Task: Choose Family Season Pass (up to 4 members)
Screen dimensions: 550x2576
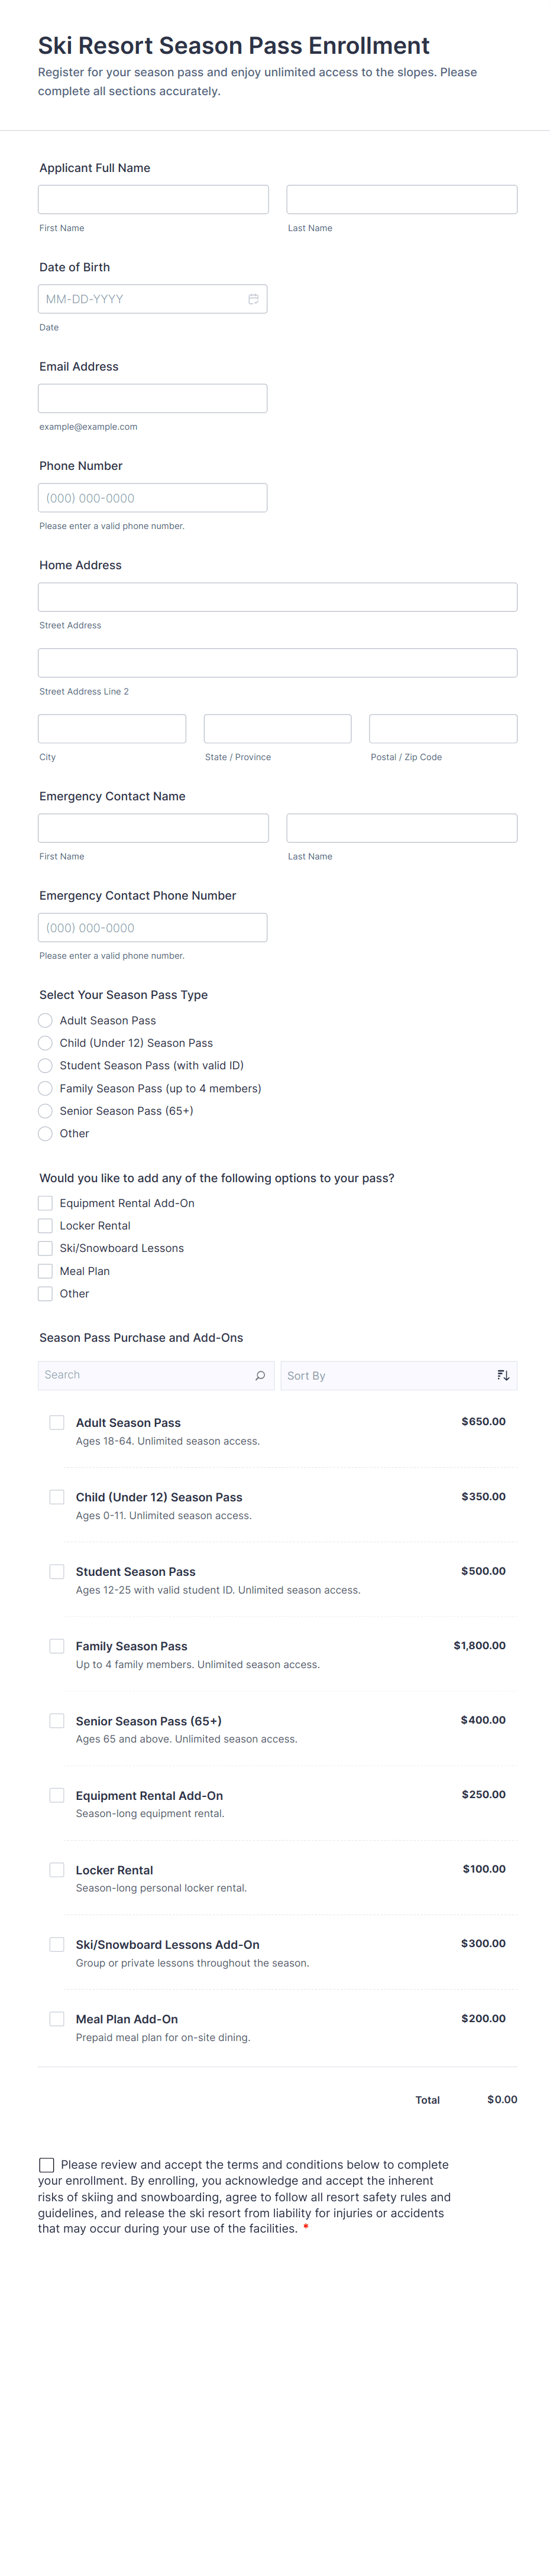Action: pos(45,1088)
